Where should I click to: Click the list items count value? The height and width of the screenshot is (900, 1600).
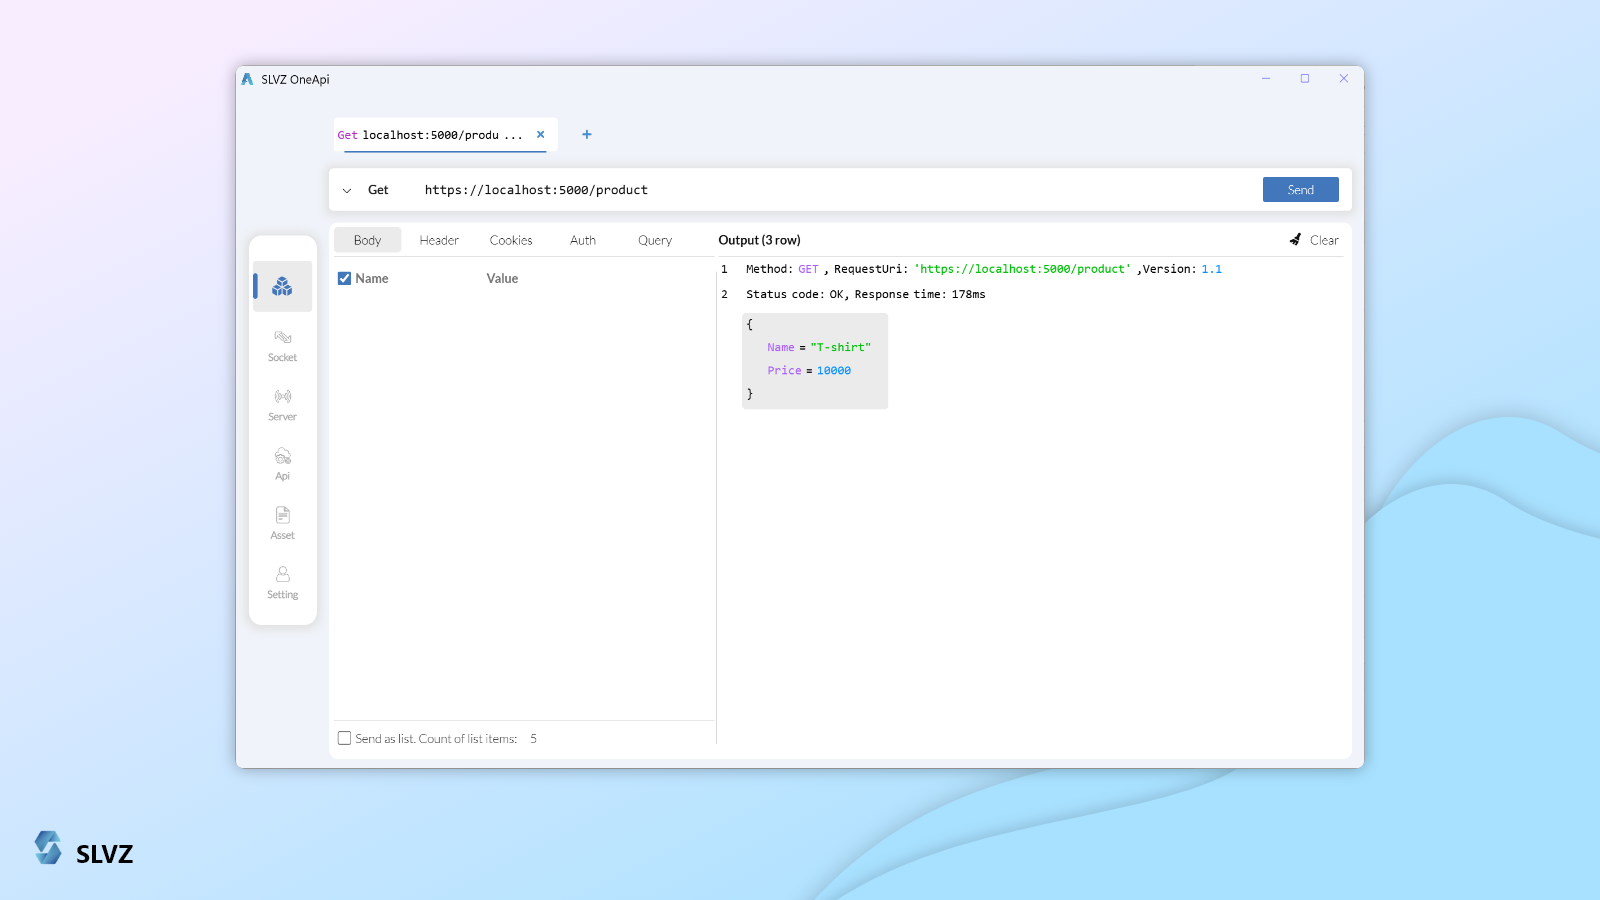[534, 739]
